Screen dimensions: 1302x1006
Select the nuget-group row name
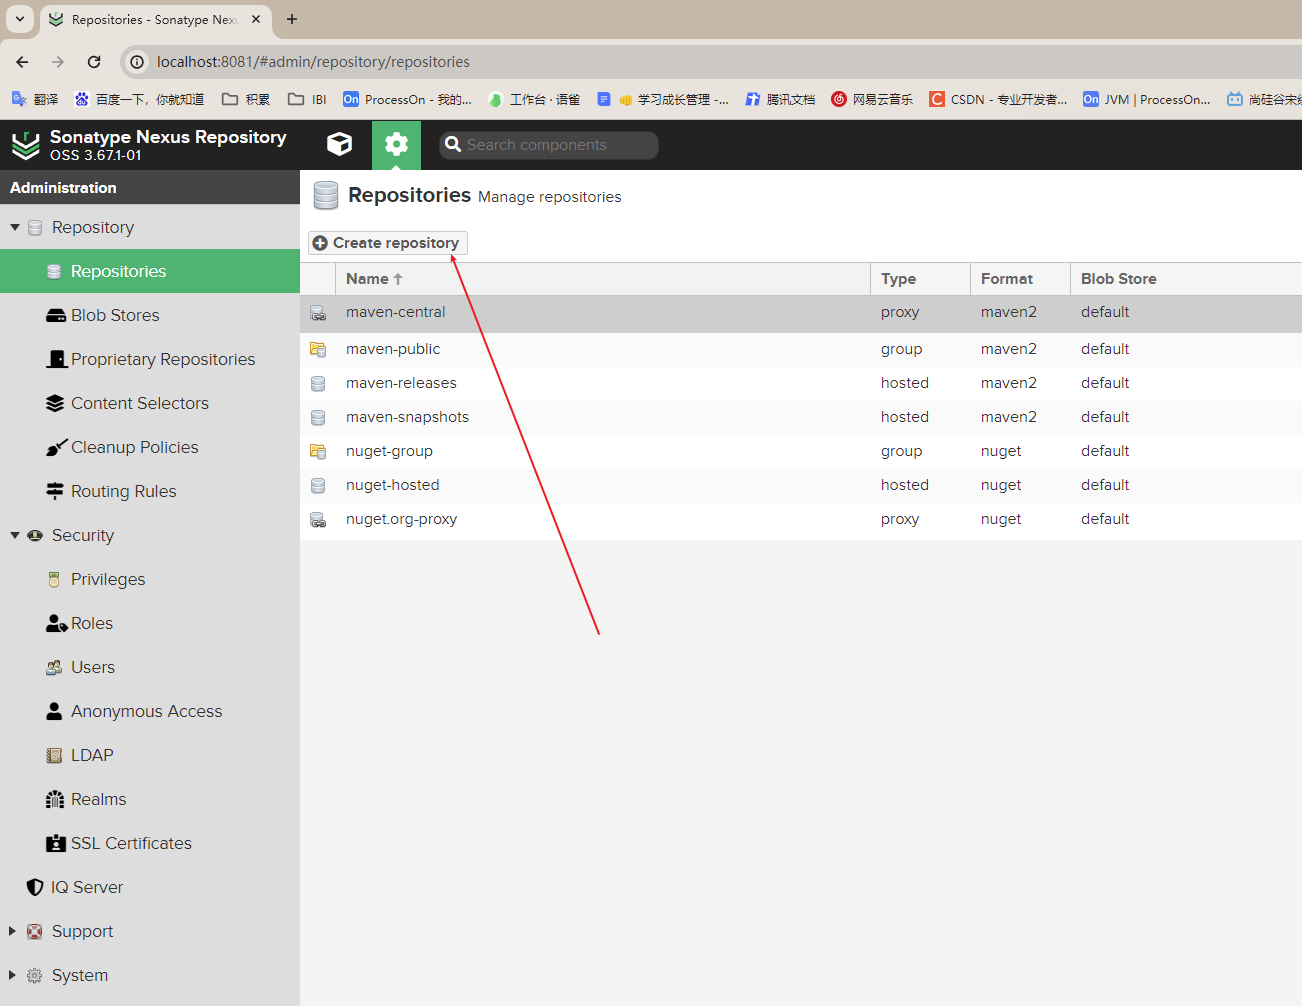[389, 451]
